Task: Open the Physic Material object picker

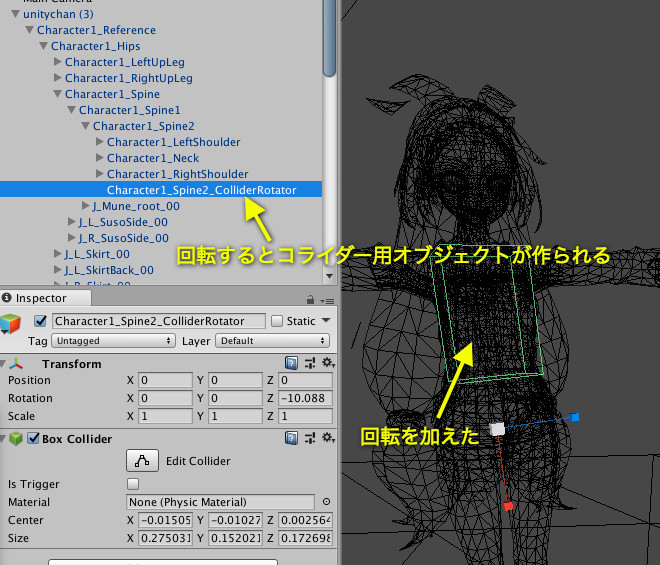Action: click(x=326, y=501)
